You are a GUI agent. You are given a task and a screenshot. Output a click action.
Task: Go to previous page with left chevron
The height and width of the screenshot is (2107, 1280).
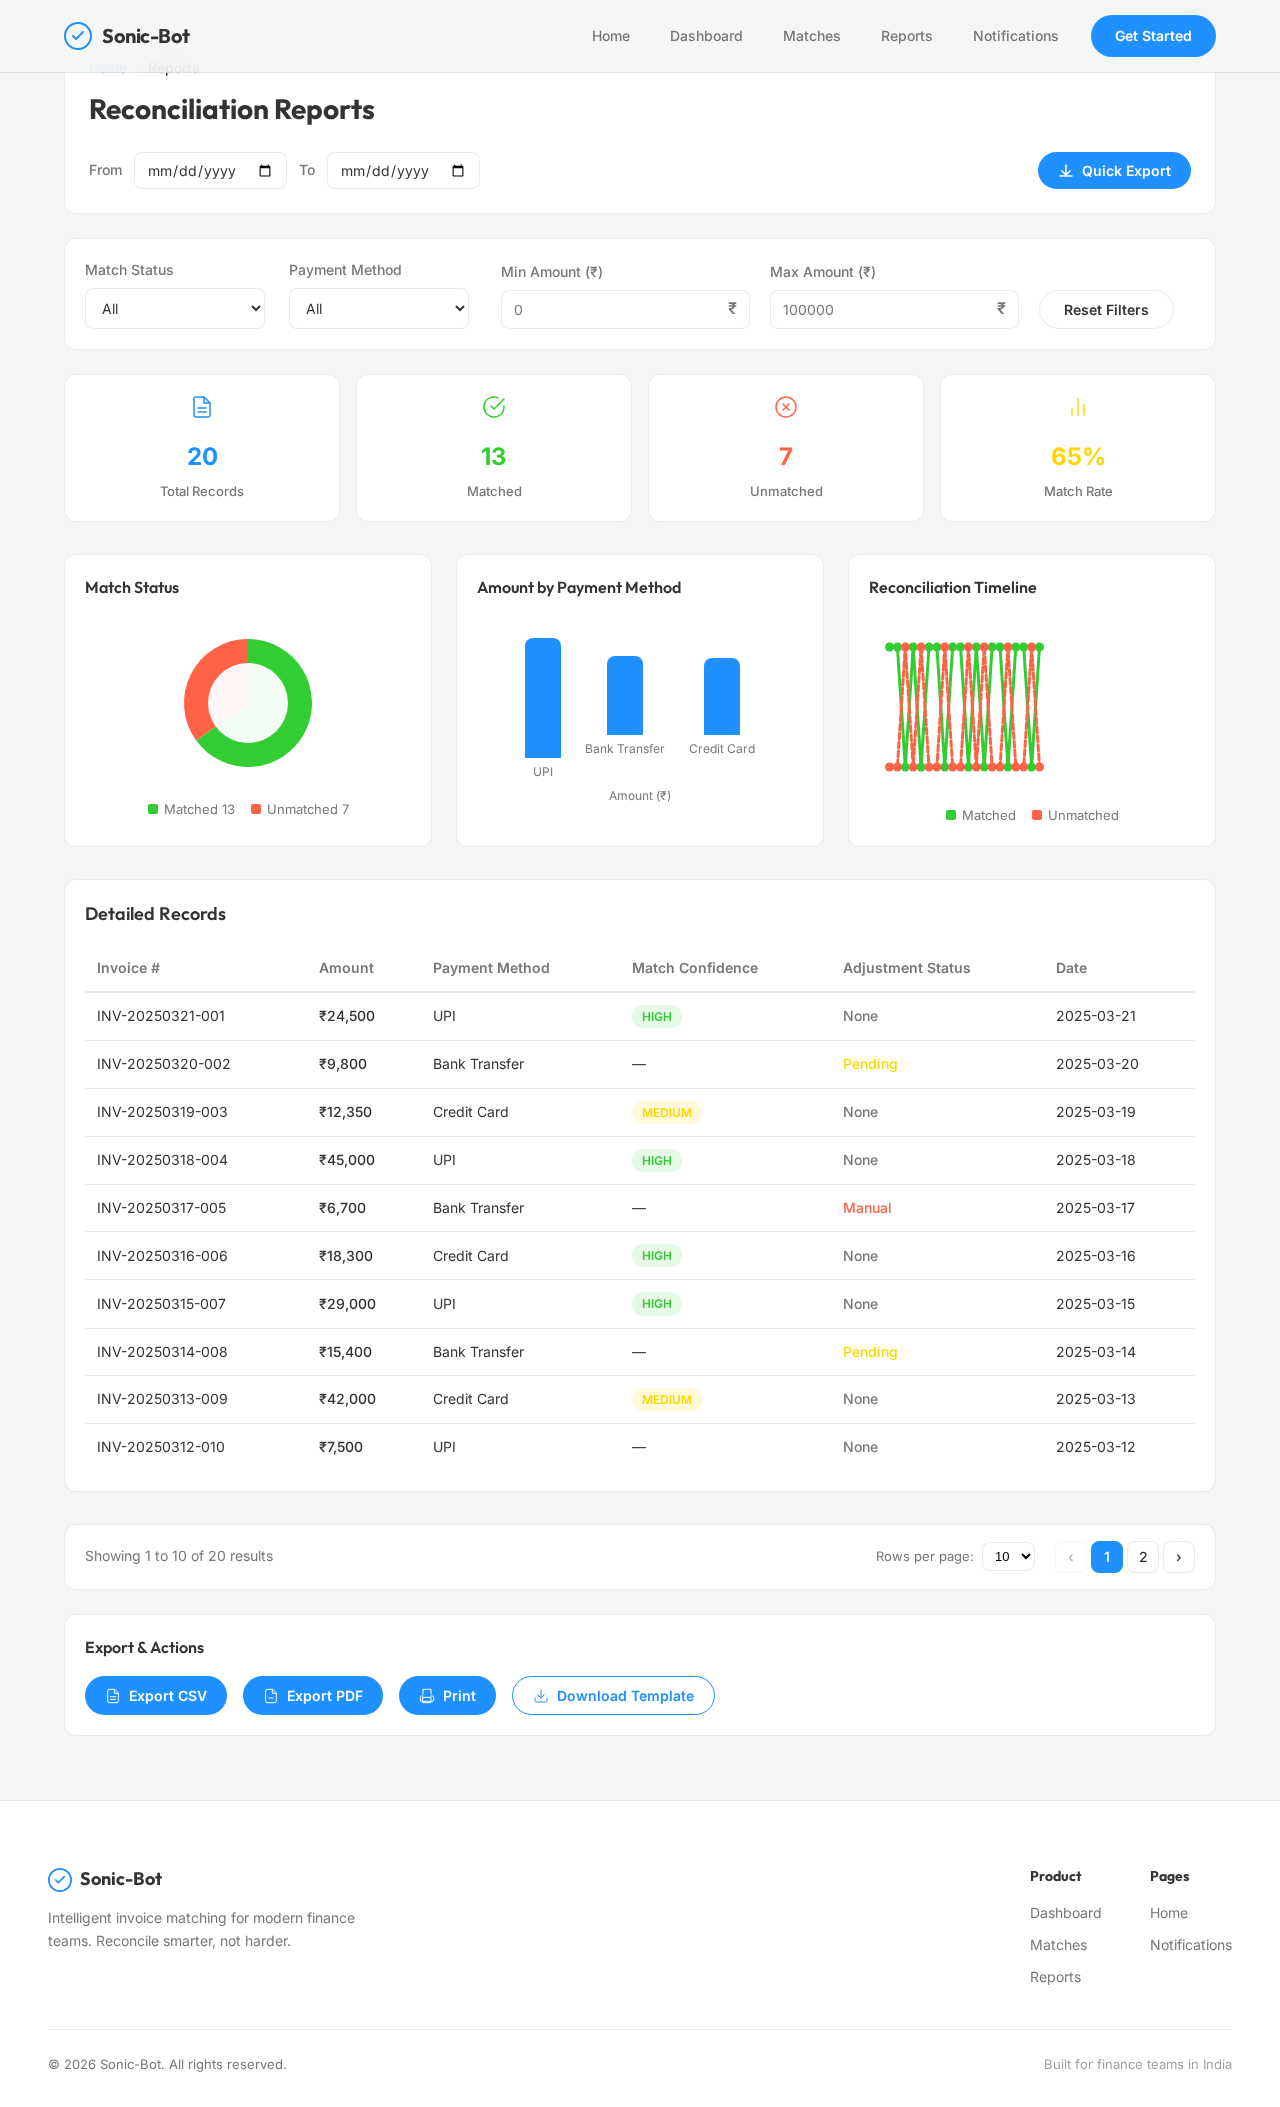(x=1071, y=1557)
